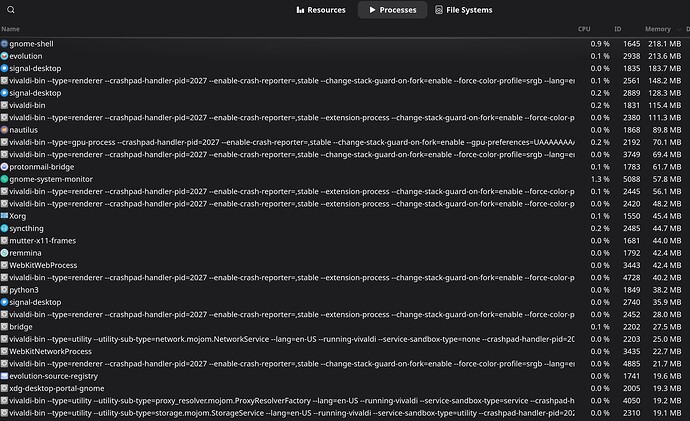Image resolution: width=690 pixels, height=421 pixels.
Task: Sort by the ID column header
Action: (617, 29)
